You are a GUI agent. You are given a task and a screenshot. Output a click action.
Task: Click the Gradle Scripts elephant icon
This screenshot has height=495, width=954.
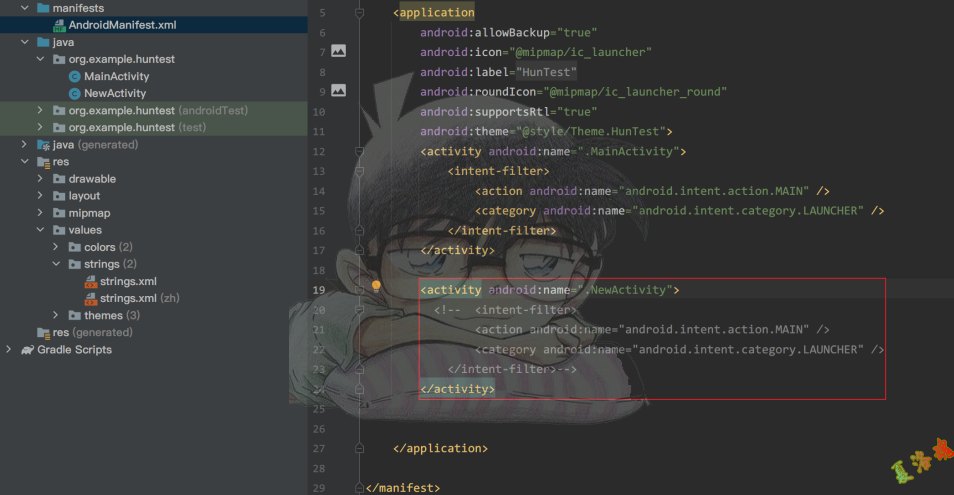click(26, 350)
